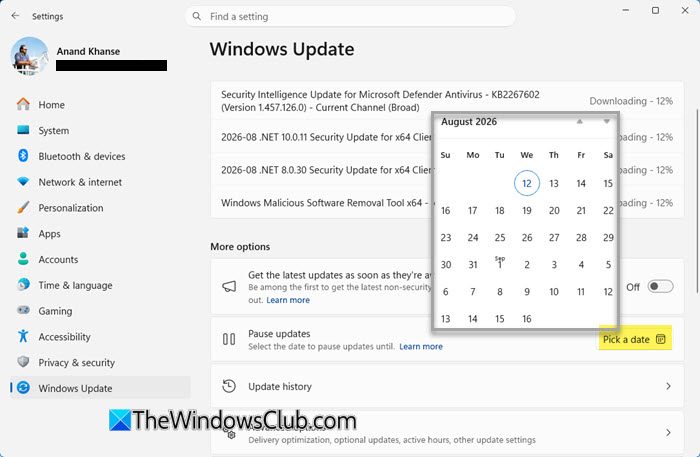Open Network & internet page
The height and width of the screenshot is (457, 700).
click(x=100, y=182)
